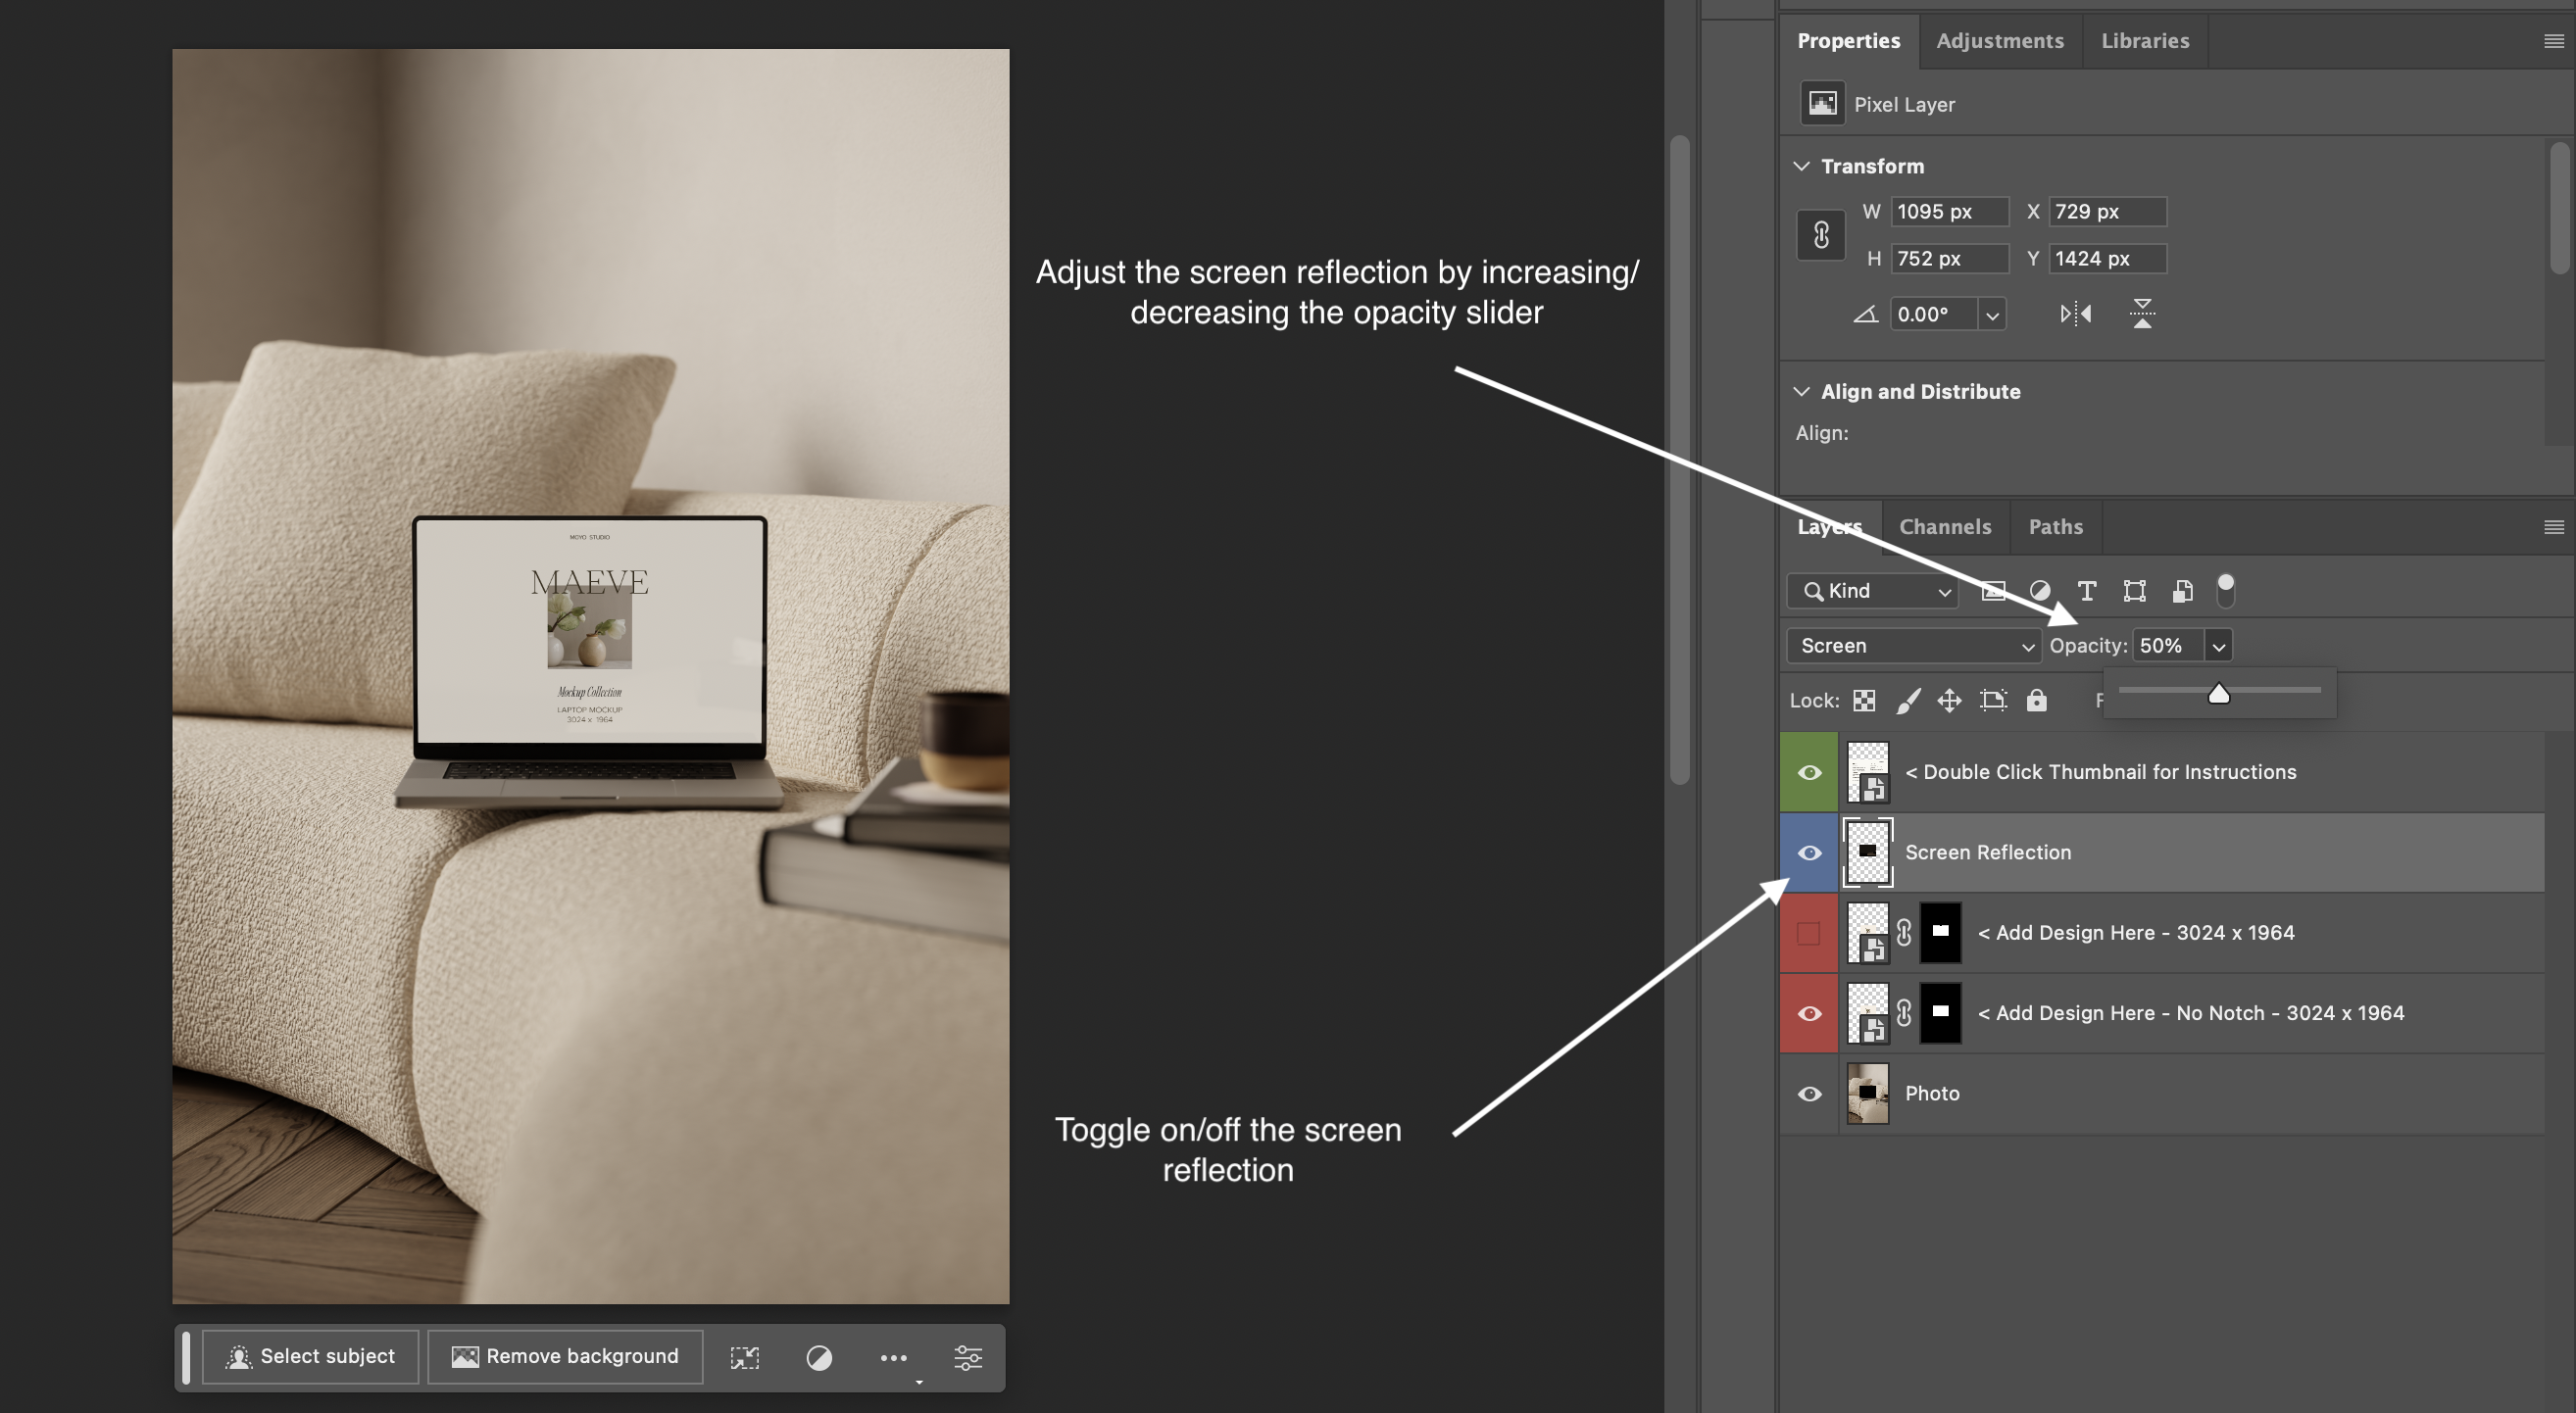
Task: Click the lock all padlock icon
Action: (x=2036, y=700)
